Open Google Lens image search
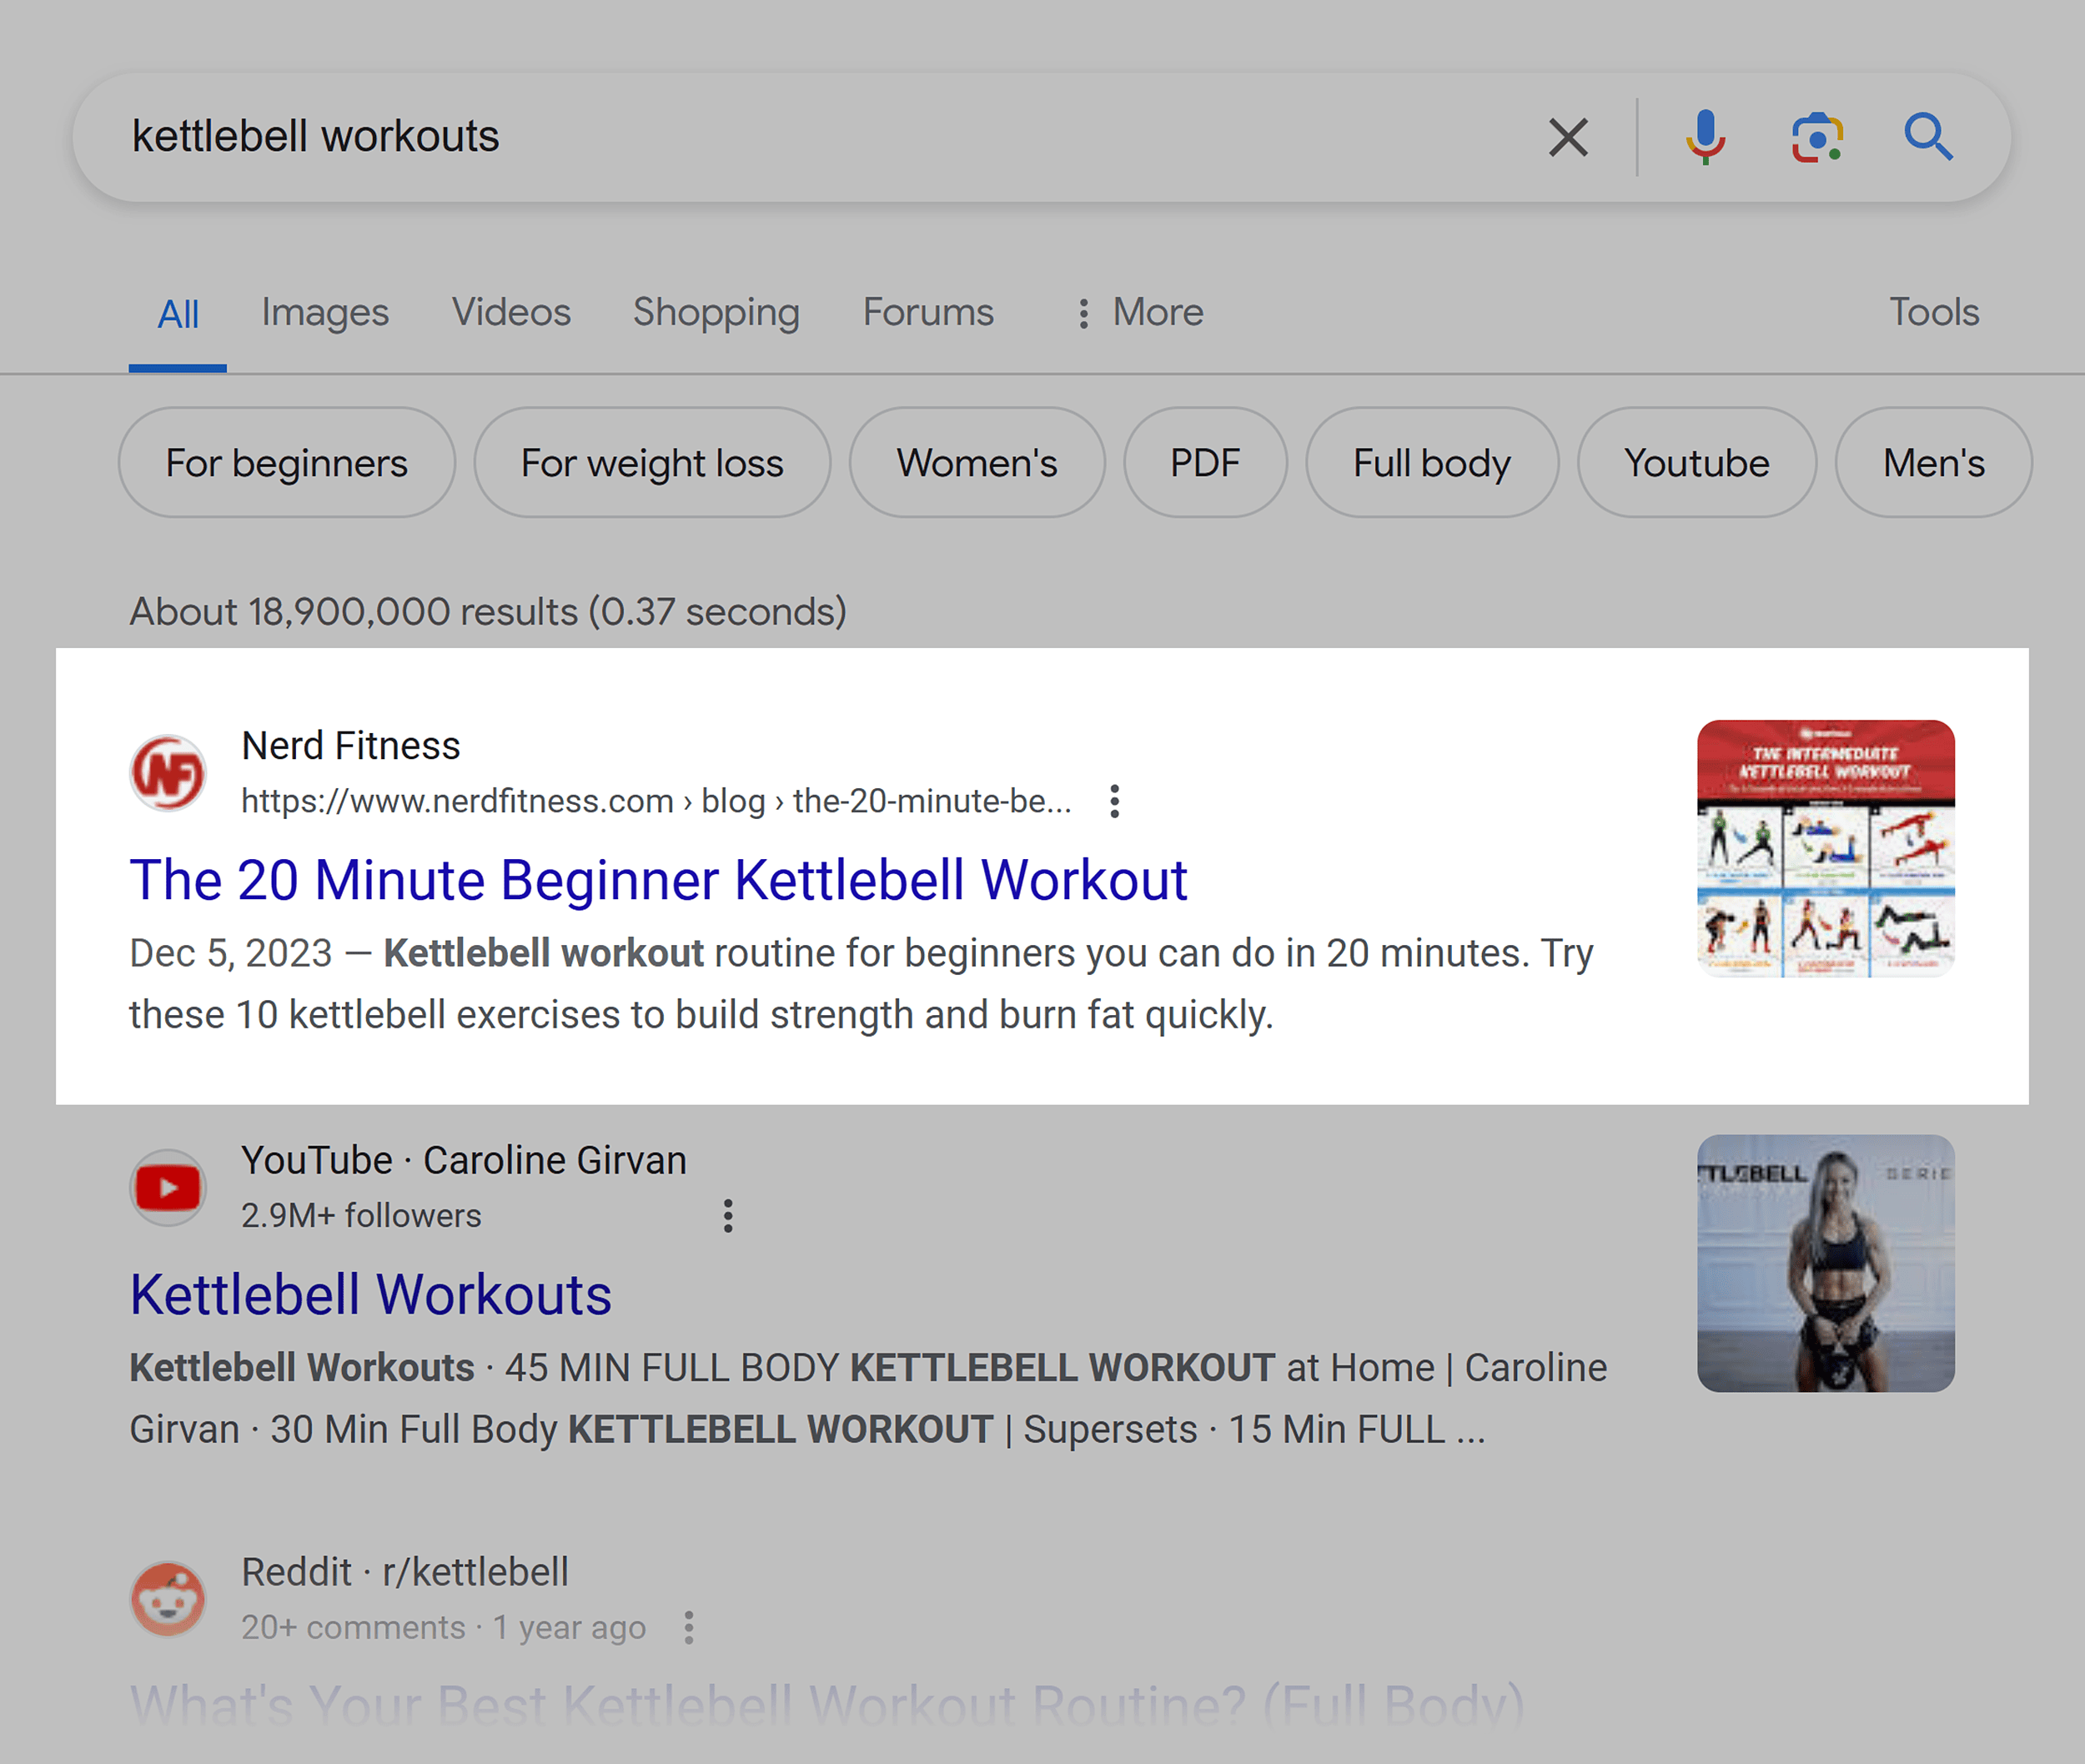This screenshot has width=2085, height=1764. point(1817,136)
